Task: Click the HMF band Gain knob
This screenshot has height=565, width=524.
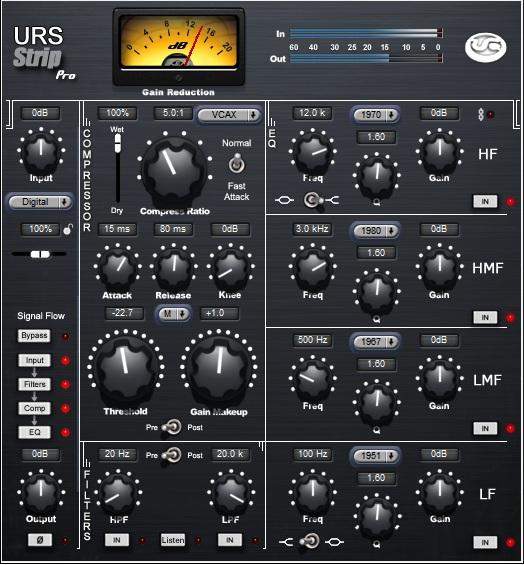Action: pos(439,267)
